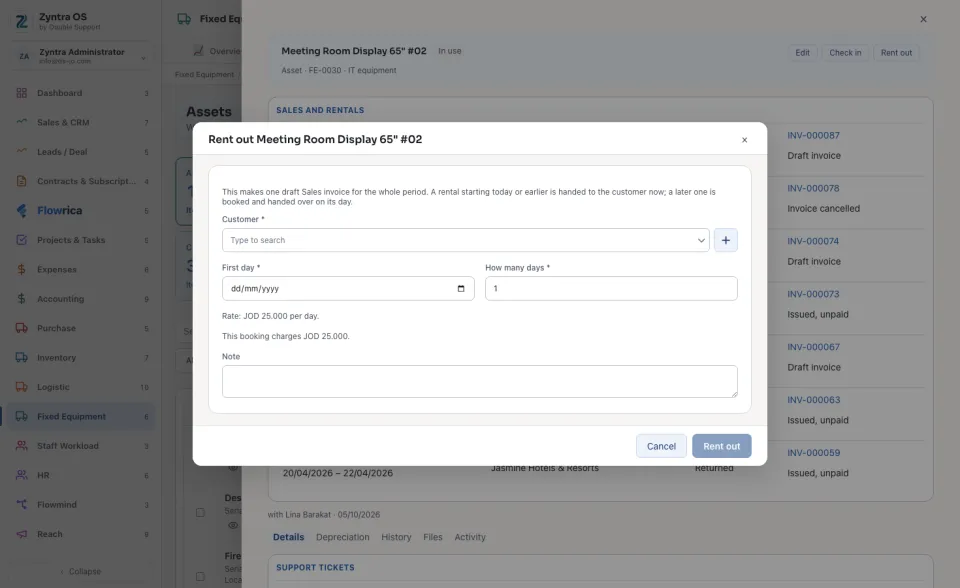Focus the First day date field
Screen dimensions: 960x588
tap(348, 288)
